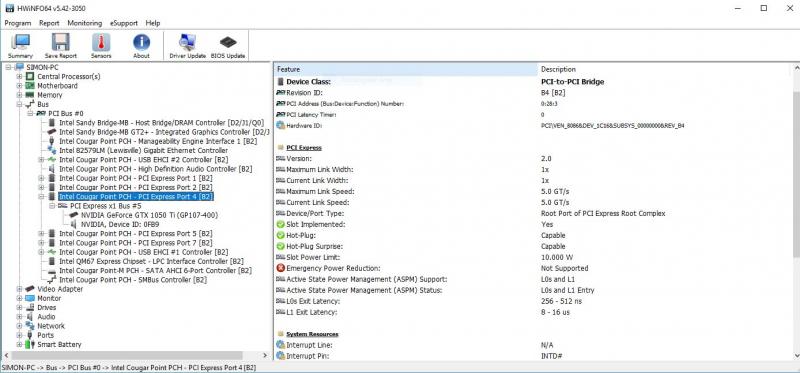Click the Network tree icon
The width and height of the screenshot is (800, 373).
tap(30, 326)
